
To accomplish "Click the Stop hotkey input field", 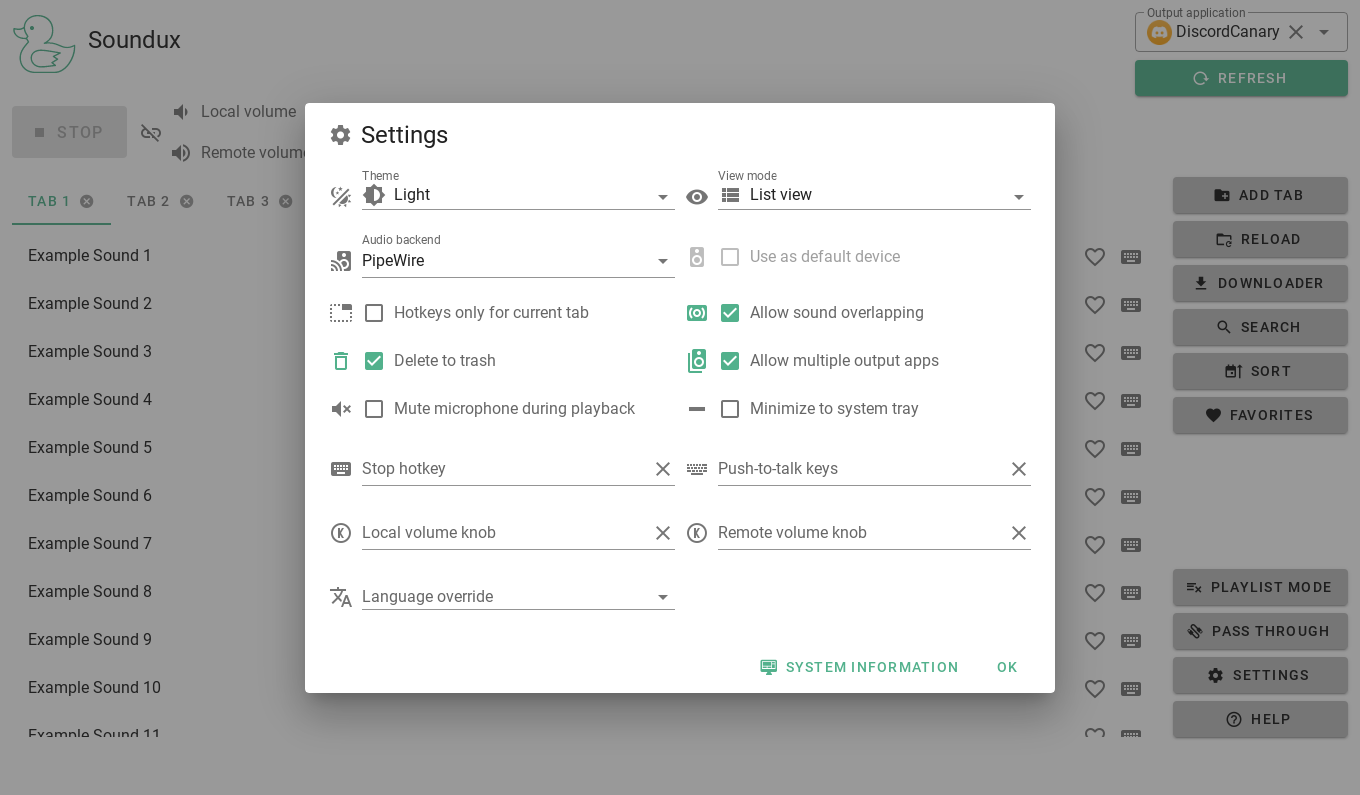I will (505, 469).
